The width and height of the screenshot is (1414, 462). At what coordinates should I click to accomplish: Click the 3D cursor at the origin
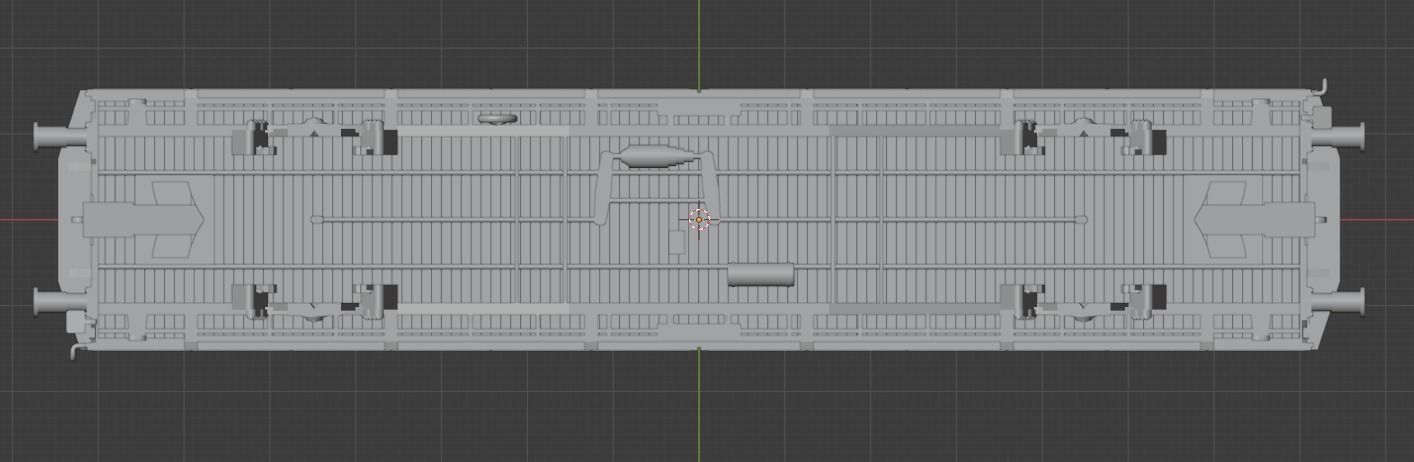click(699, 220)
